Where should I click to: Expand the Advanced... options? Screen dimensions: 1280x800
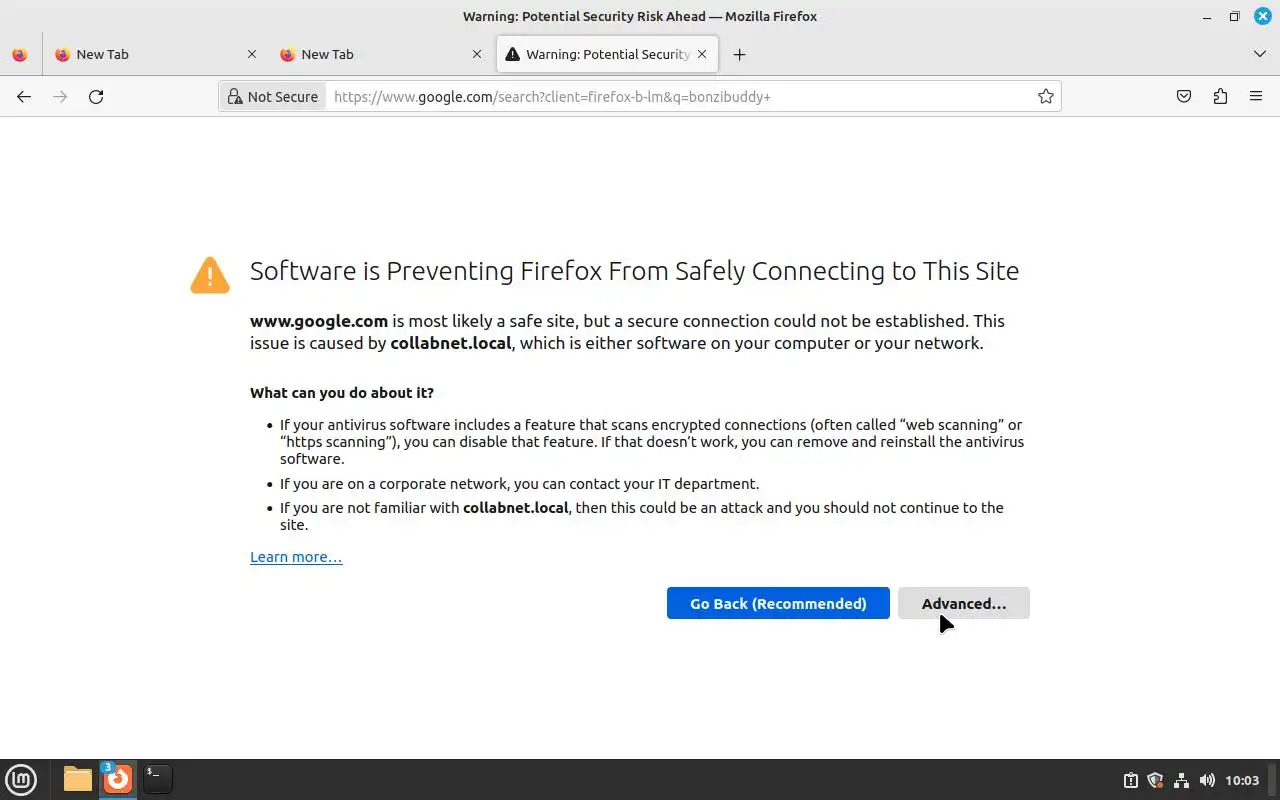click(963, 603)
